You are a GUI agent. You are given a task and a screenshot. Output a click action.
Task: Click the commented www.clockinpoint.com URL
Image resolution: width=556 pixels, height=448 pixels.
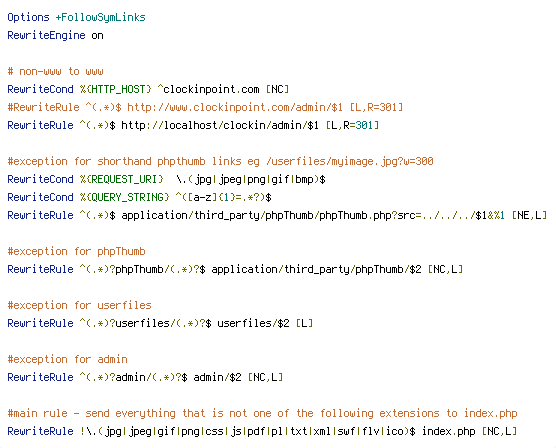[234, 107]
